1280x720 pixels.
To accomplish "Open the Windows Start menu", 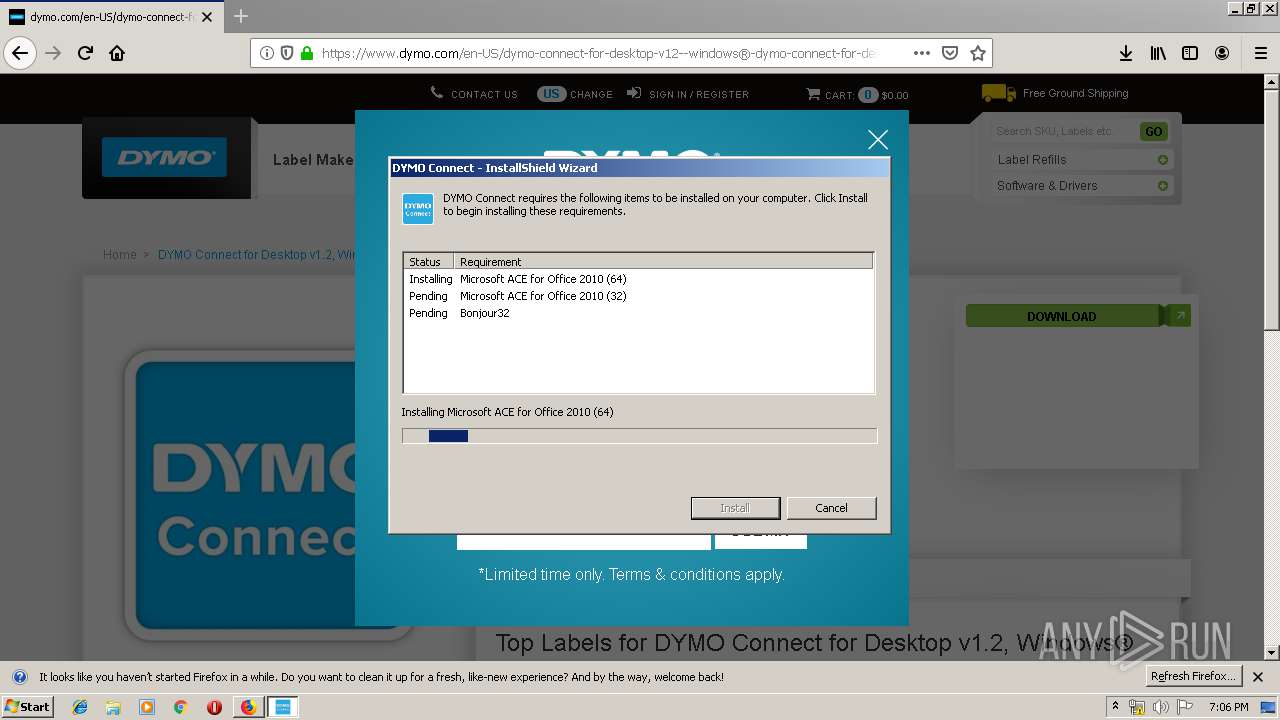I will [28, 706].
